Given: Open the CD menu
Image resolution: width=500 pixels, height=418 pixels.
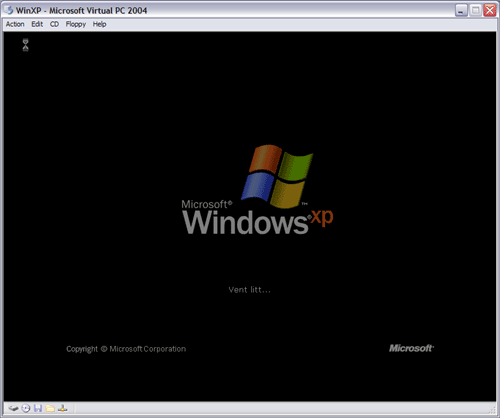Looking at the screenshot, I should pyautogui.click(x=54, y=24).
